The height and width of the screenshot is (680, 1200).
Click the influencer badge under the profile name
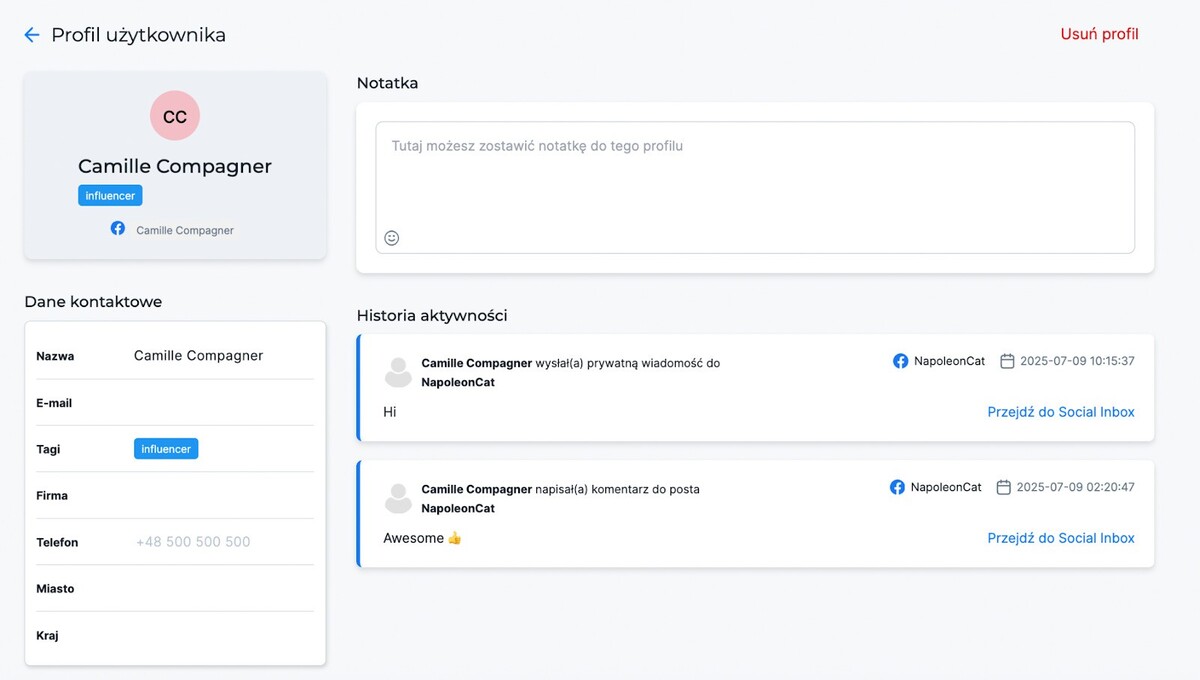point(110,196)
